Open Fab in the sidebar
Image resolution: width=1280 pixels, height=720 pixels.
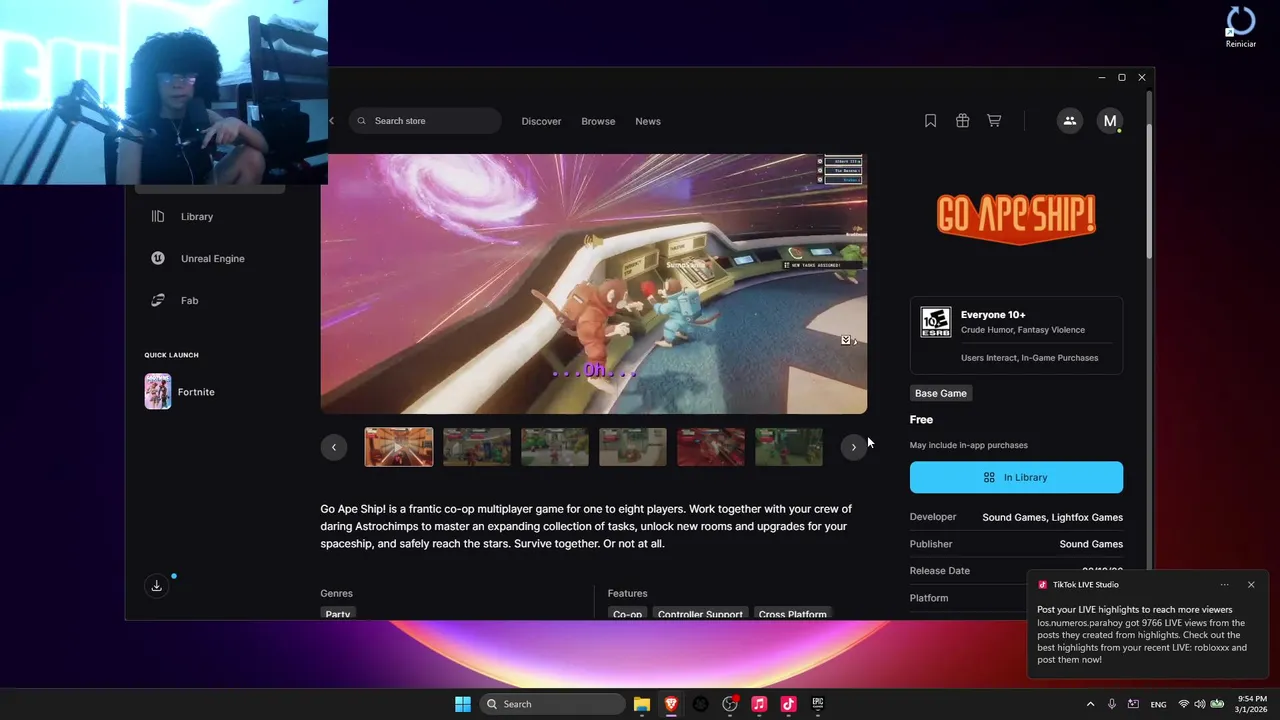[189, 300]
